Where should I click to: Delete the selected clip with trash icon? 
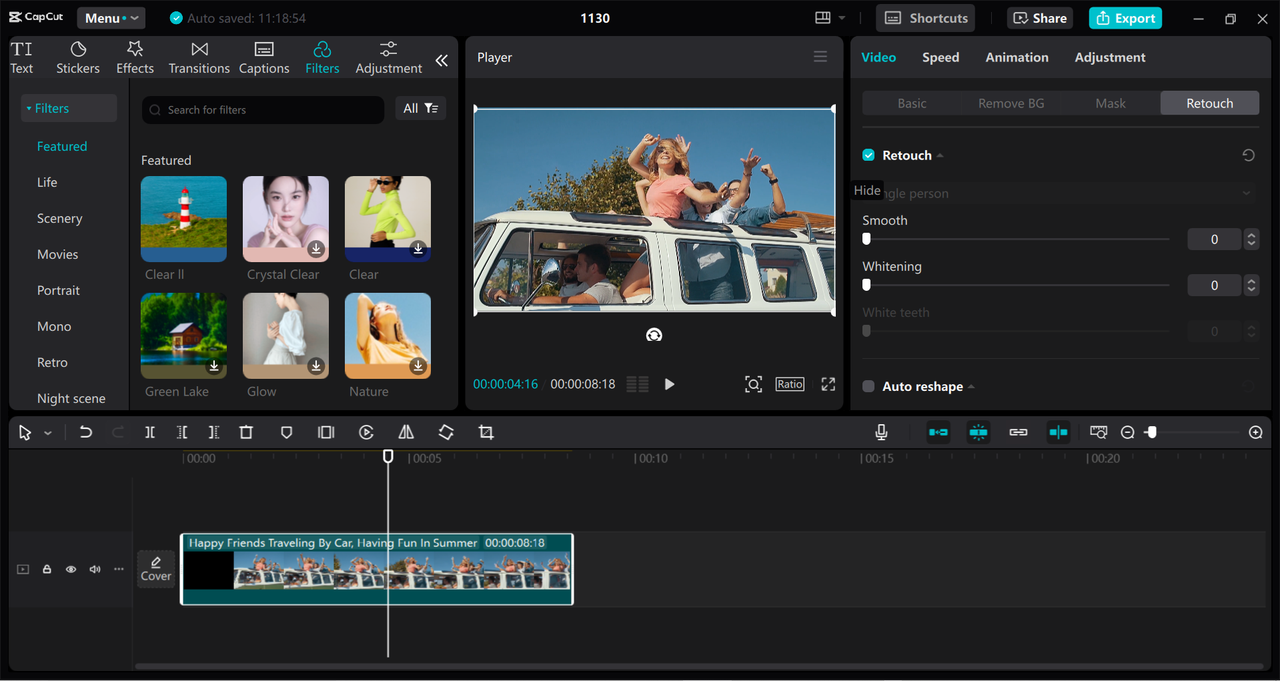coord(246,432)
